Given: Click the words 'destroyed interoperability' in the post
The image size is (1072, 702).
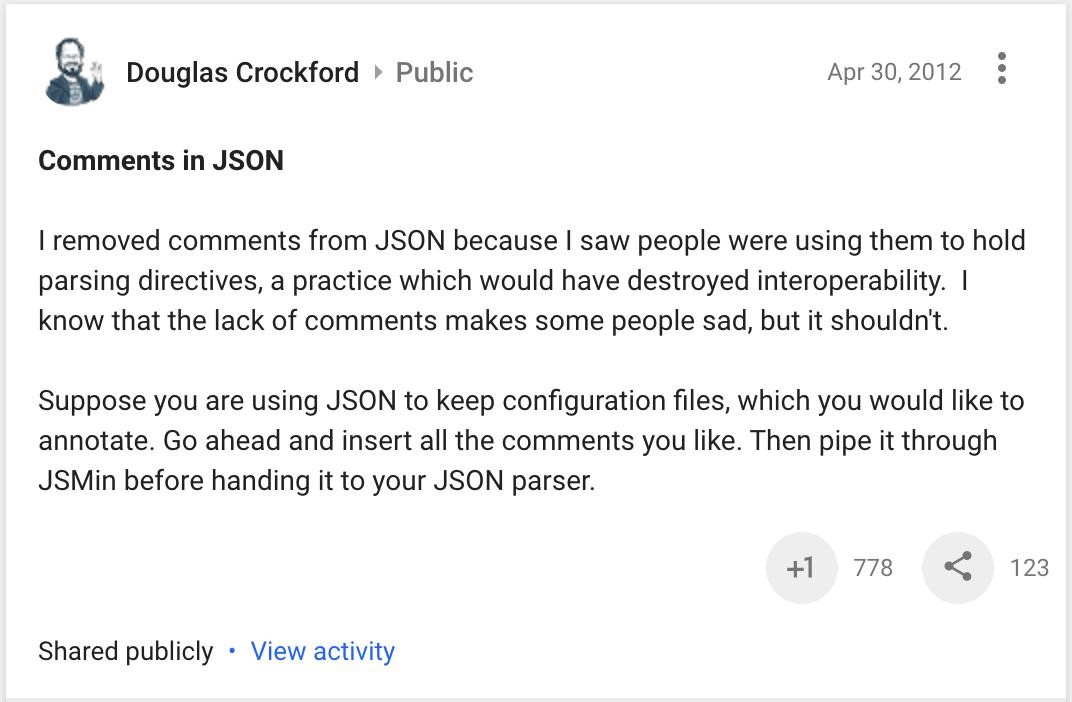Looking at the screenshot, I should point(786,281).
